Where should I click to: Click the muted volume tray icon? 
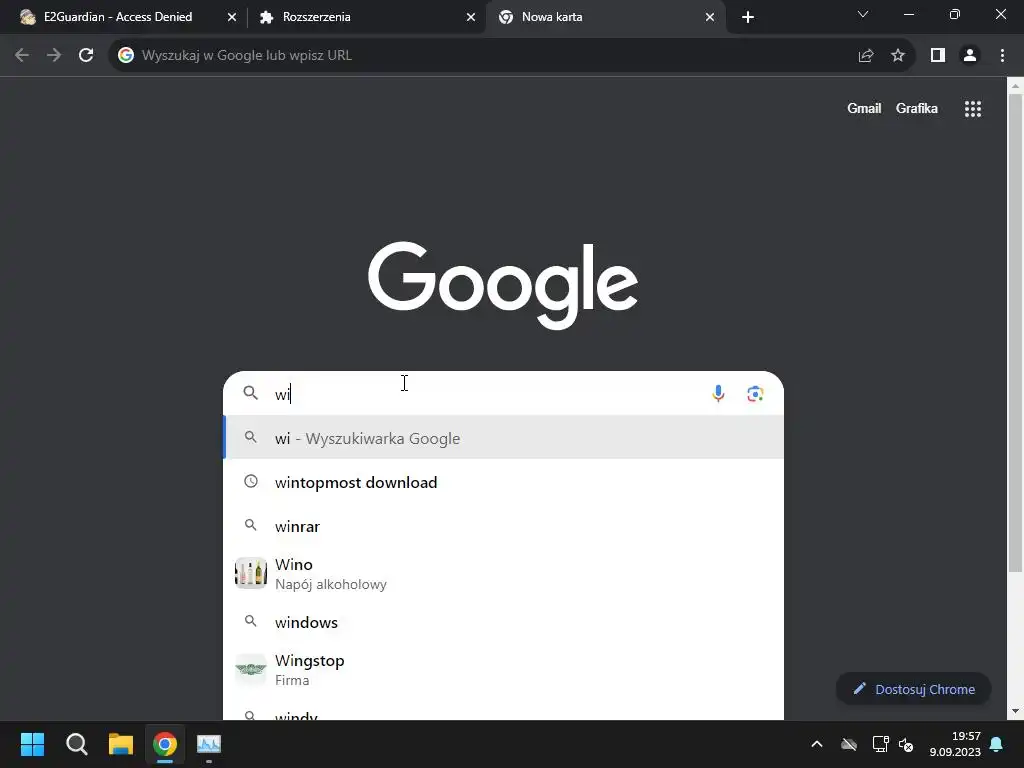click(906, 744)
